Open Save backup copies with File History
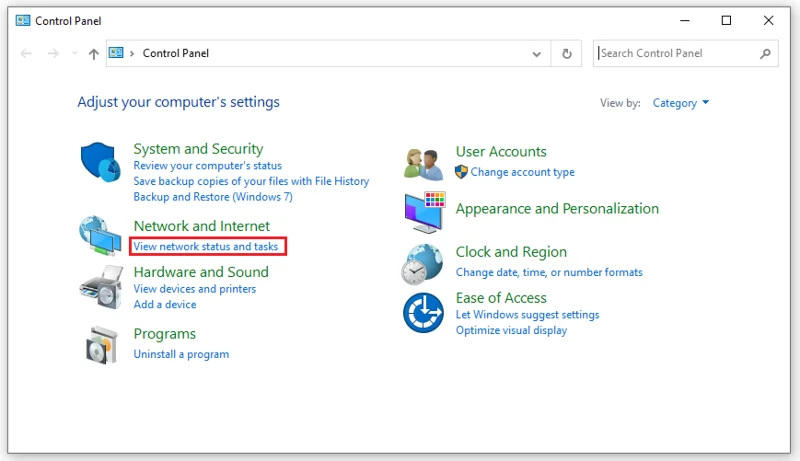Image resolution: width=800 pixels, height=461 pixels. 251,181
